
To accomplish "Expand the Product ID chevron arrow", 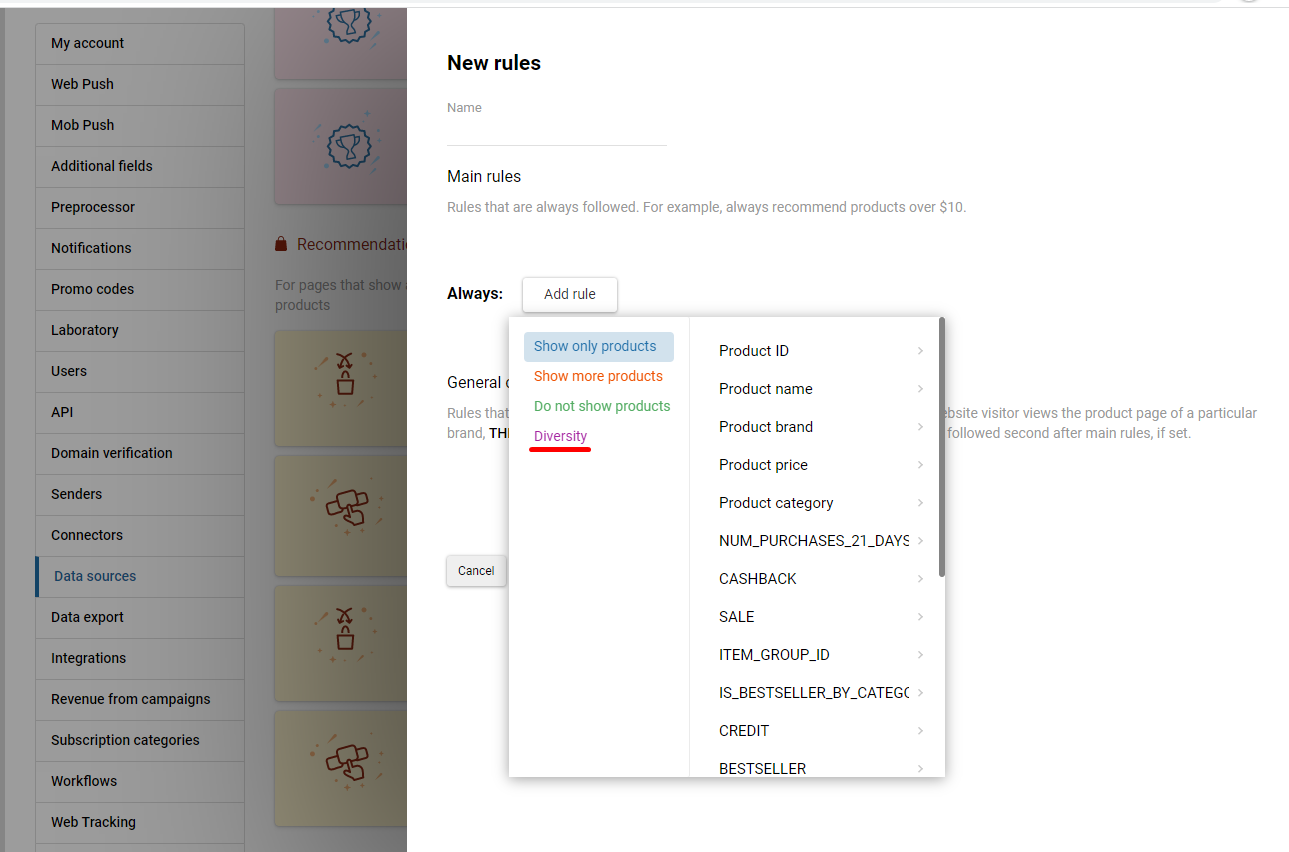I will 919,351.
